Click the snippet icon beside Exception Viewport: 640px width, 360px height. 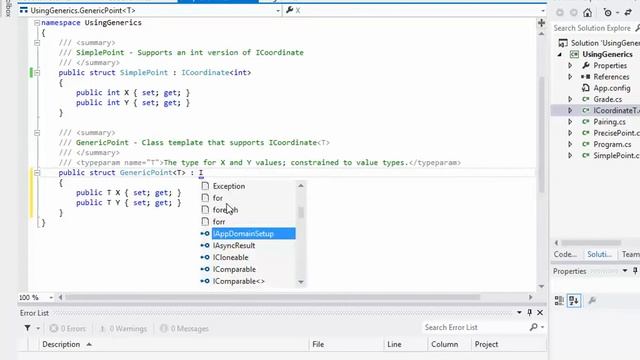tap(205, 186)
